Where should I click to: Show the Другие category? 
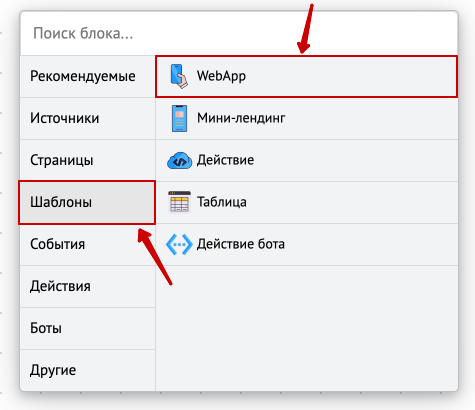[x=88, y=370]
